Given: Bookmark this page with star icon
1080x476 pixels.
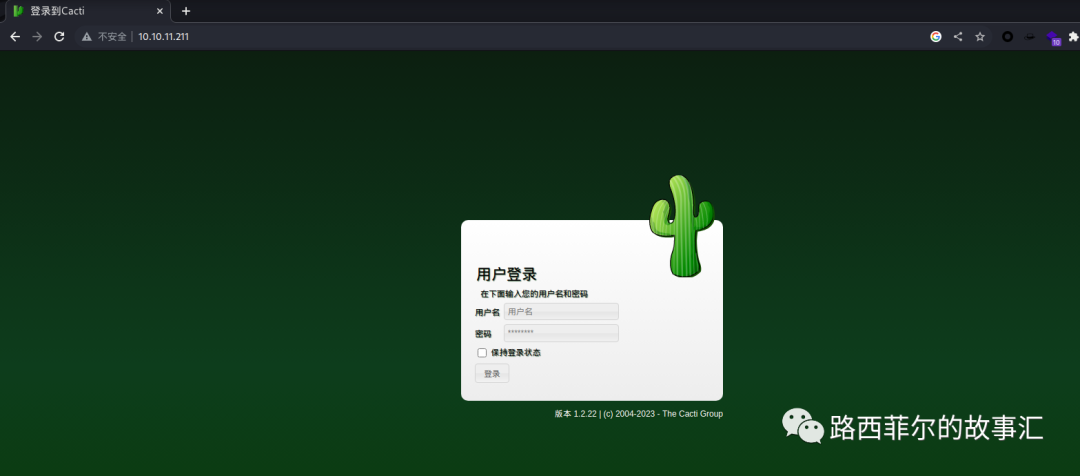Looking at the screenshot, I should (x=979, y=37).
